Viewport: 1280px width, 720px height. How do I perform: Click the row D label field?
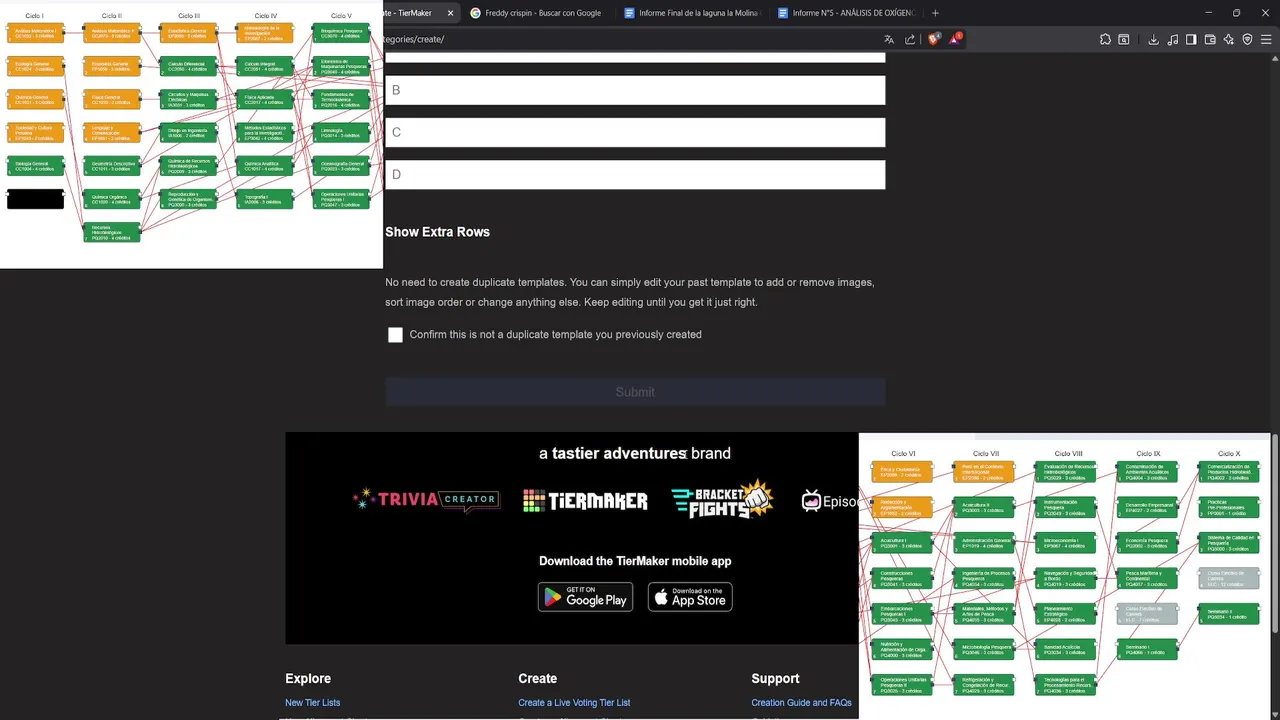(635, 174)
